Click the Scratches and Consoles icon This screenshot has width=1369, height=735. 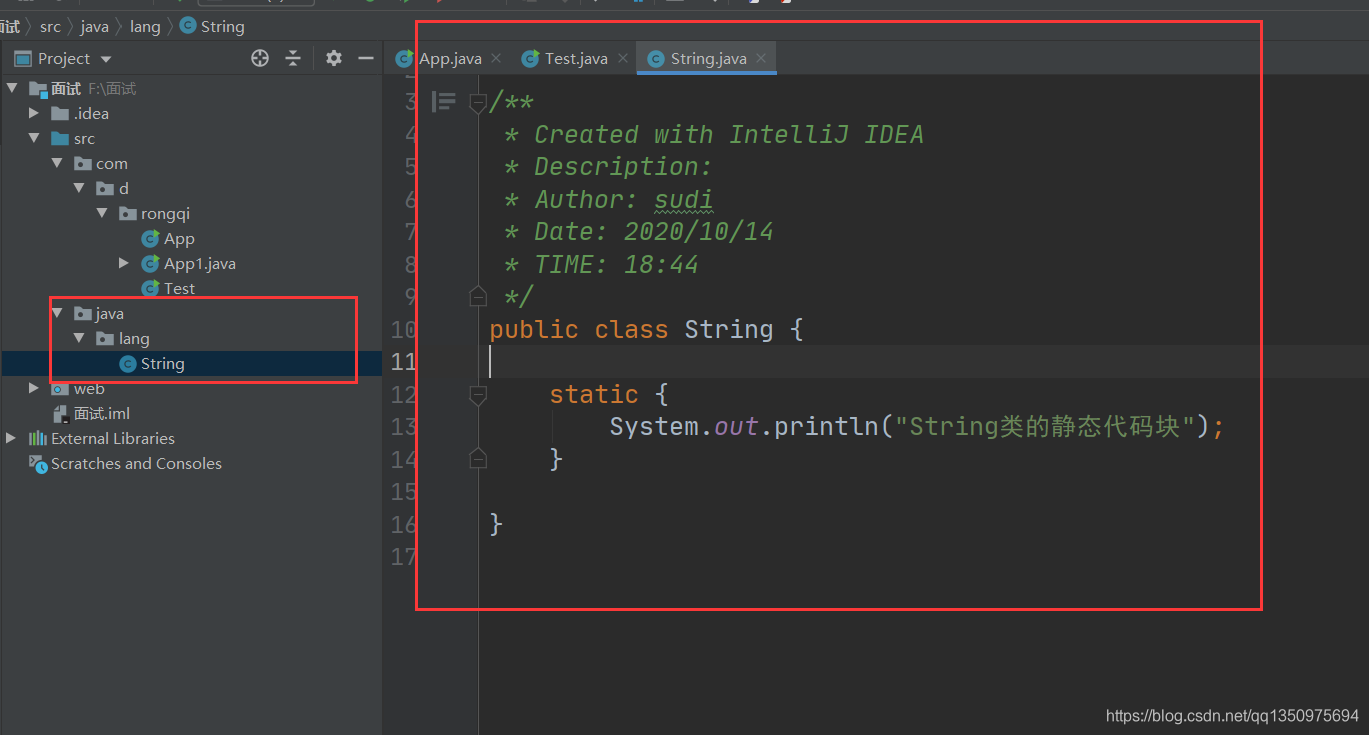[38, 463]
